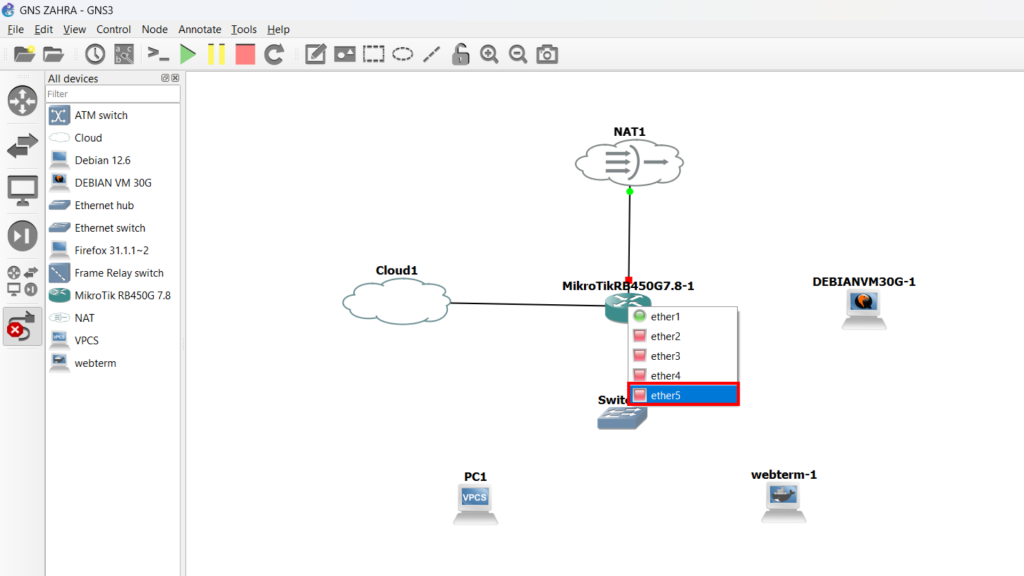This screenshot has width=1024, height=576.
Task: Click the Filter devices input field
Action: pyautogui.click(x=112, y=94)
